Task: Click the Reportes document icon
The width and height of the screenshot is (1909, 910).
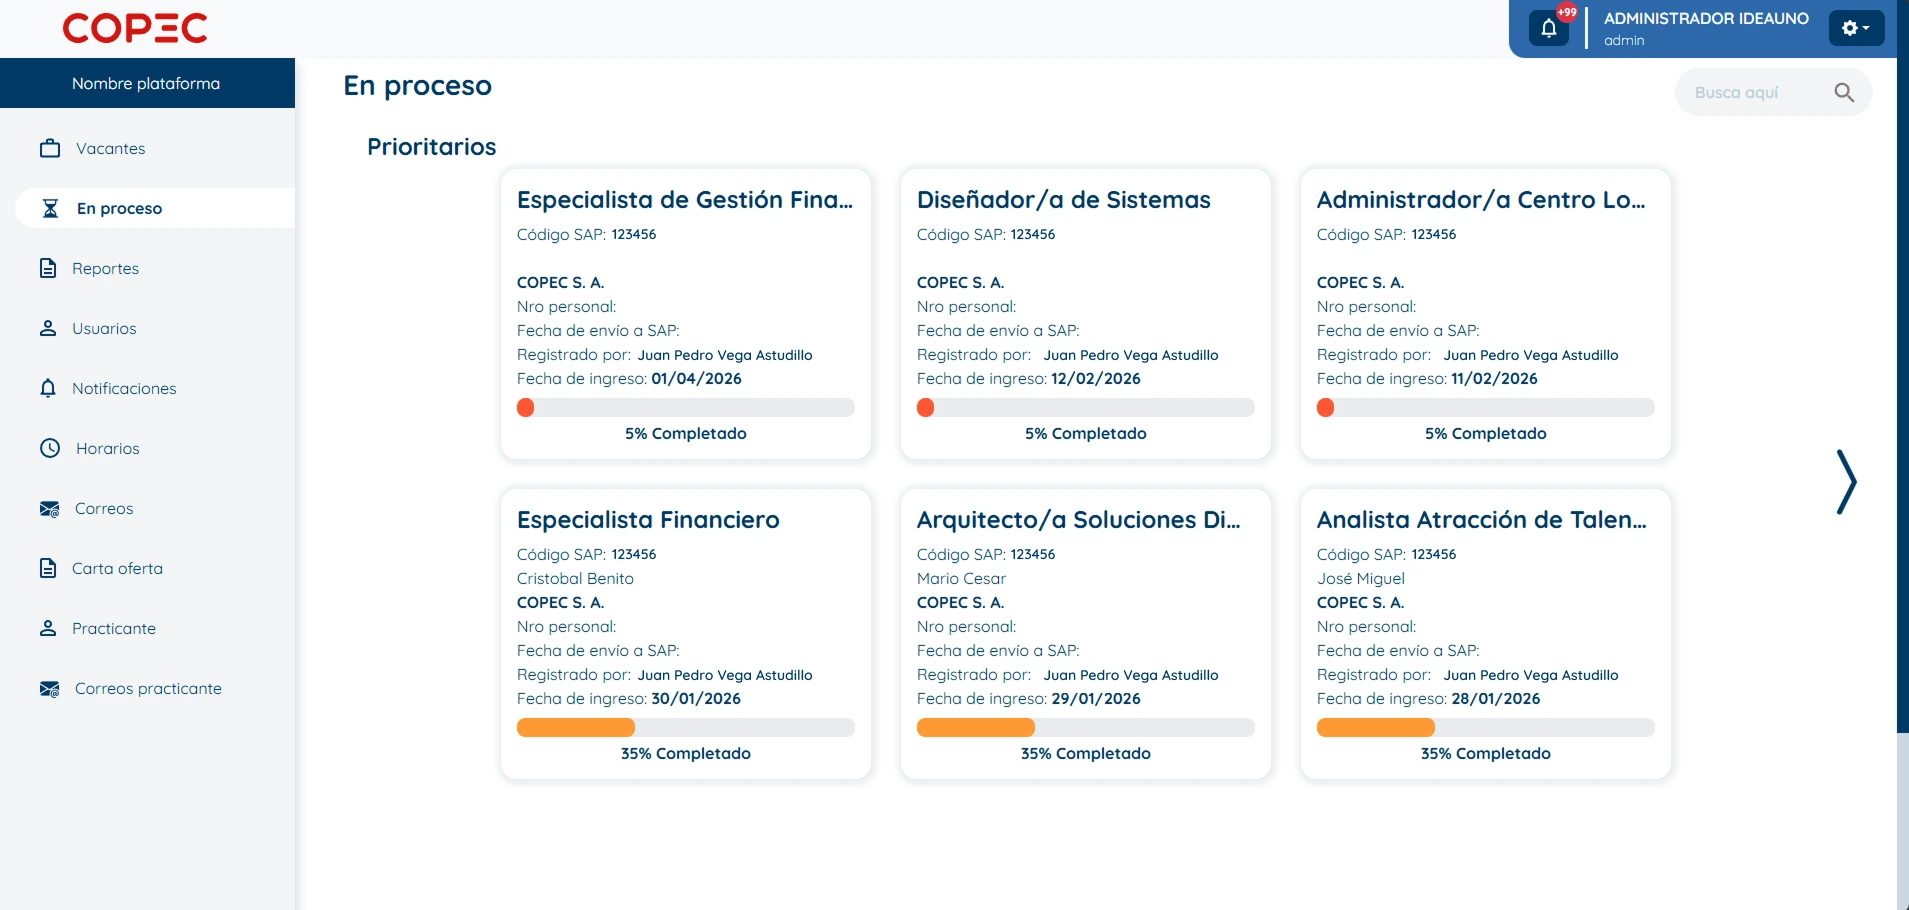Action: coord(48,268)
